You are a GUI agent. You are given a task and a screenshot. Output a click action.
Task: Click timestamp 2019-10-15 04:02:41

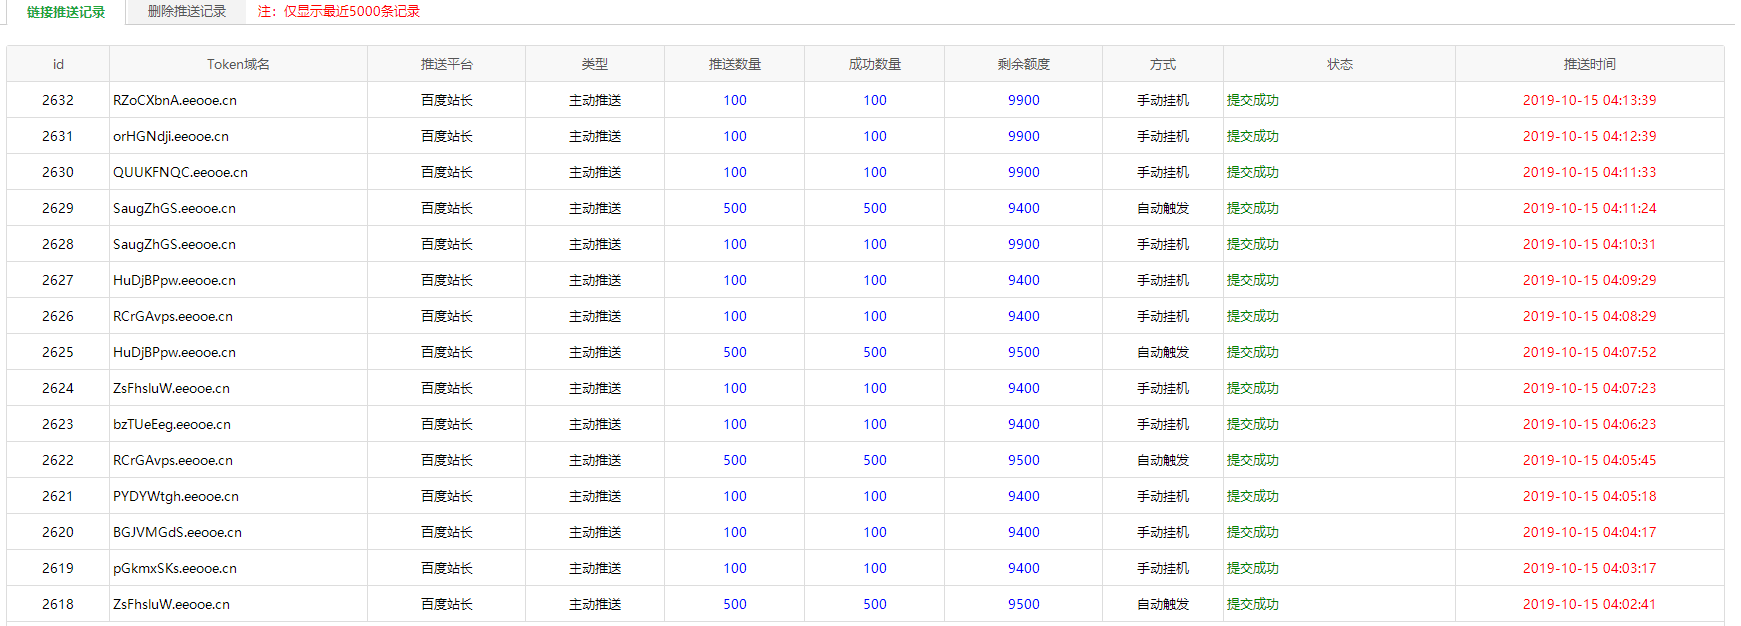tap(1589, 604)
